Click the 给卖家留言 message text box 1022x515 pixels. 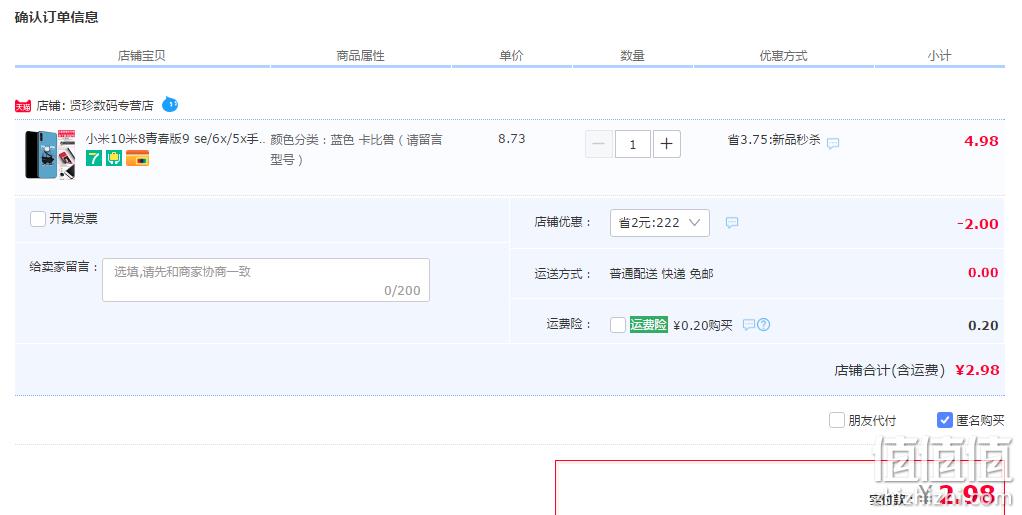266,280
